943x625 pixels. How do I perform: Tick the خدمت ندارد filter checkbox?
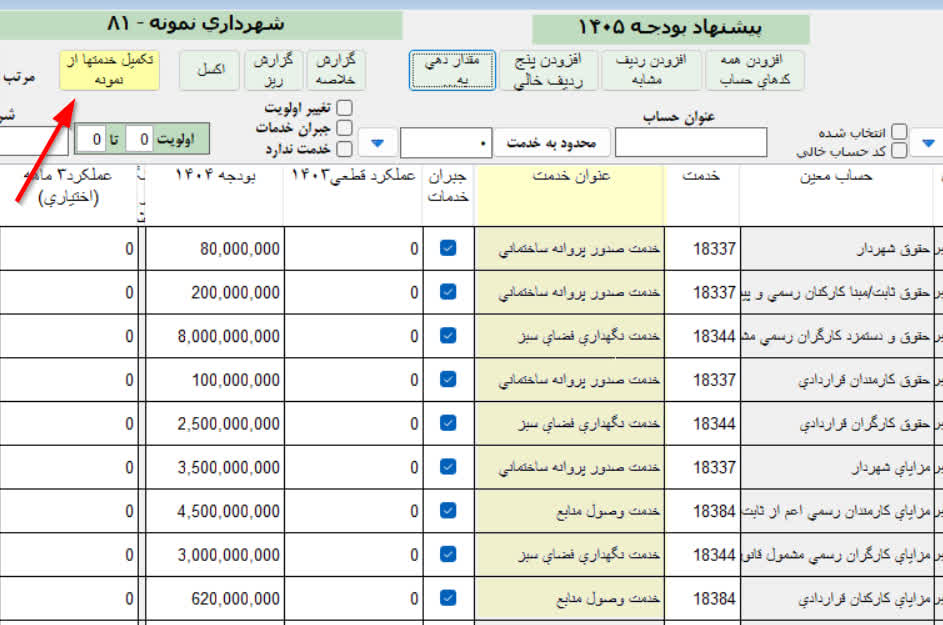point(345,149)
